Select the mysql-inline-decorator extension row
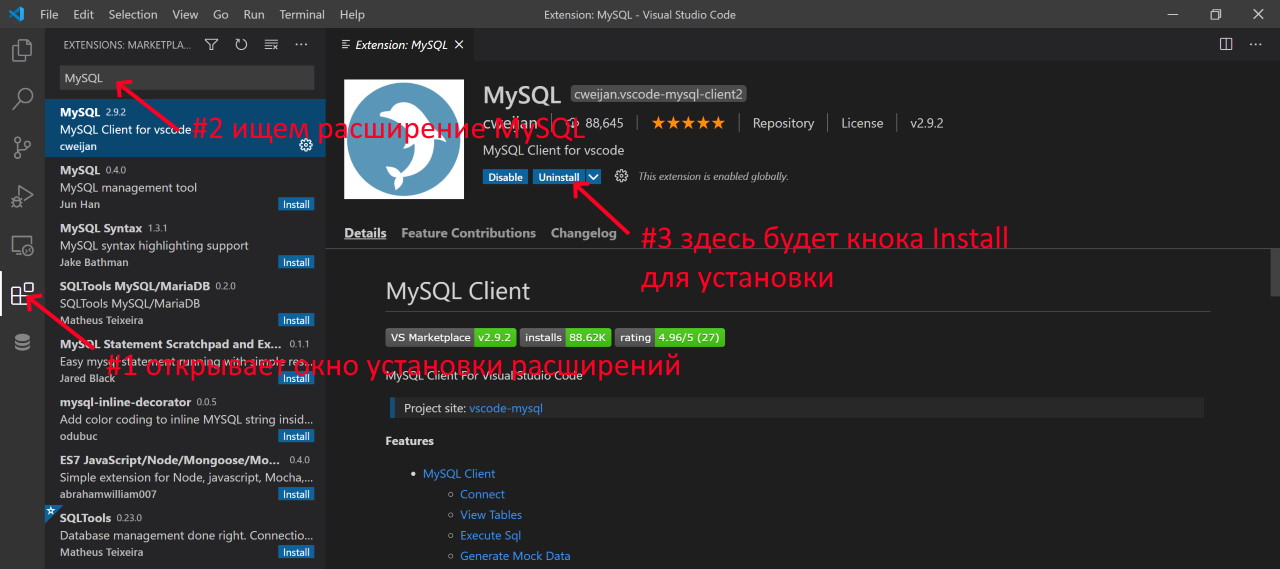The height and width of the screenshot is (569, 1280). tap(185, 418)
